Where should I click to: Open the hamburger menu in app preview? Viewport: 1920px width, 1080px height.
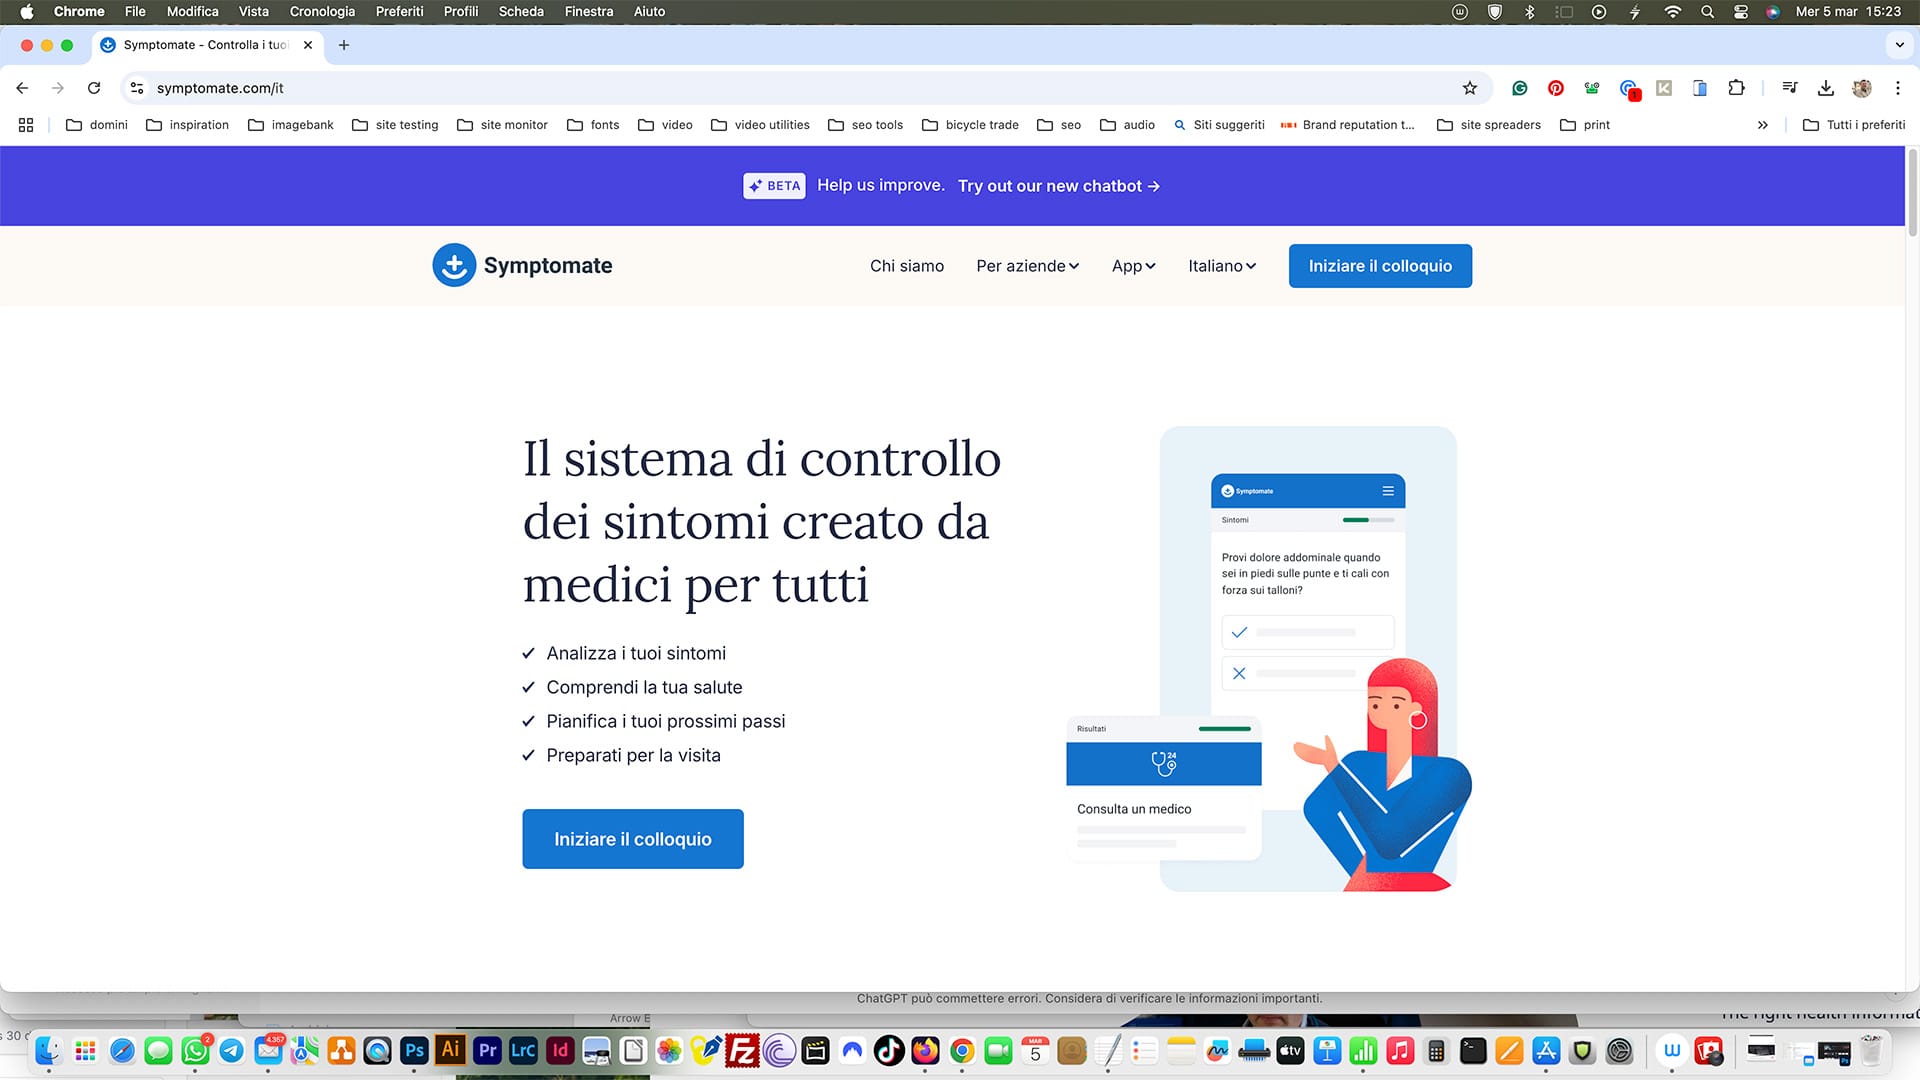1388,491
